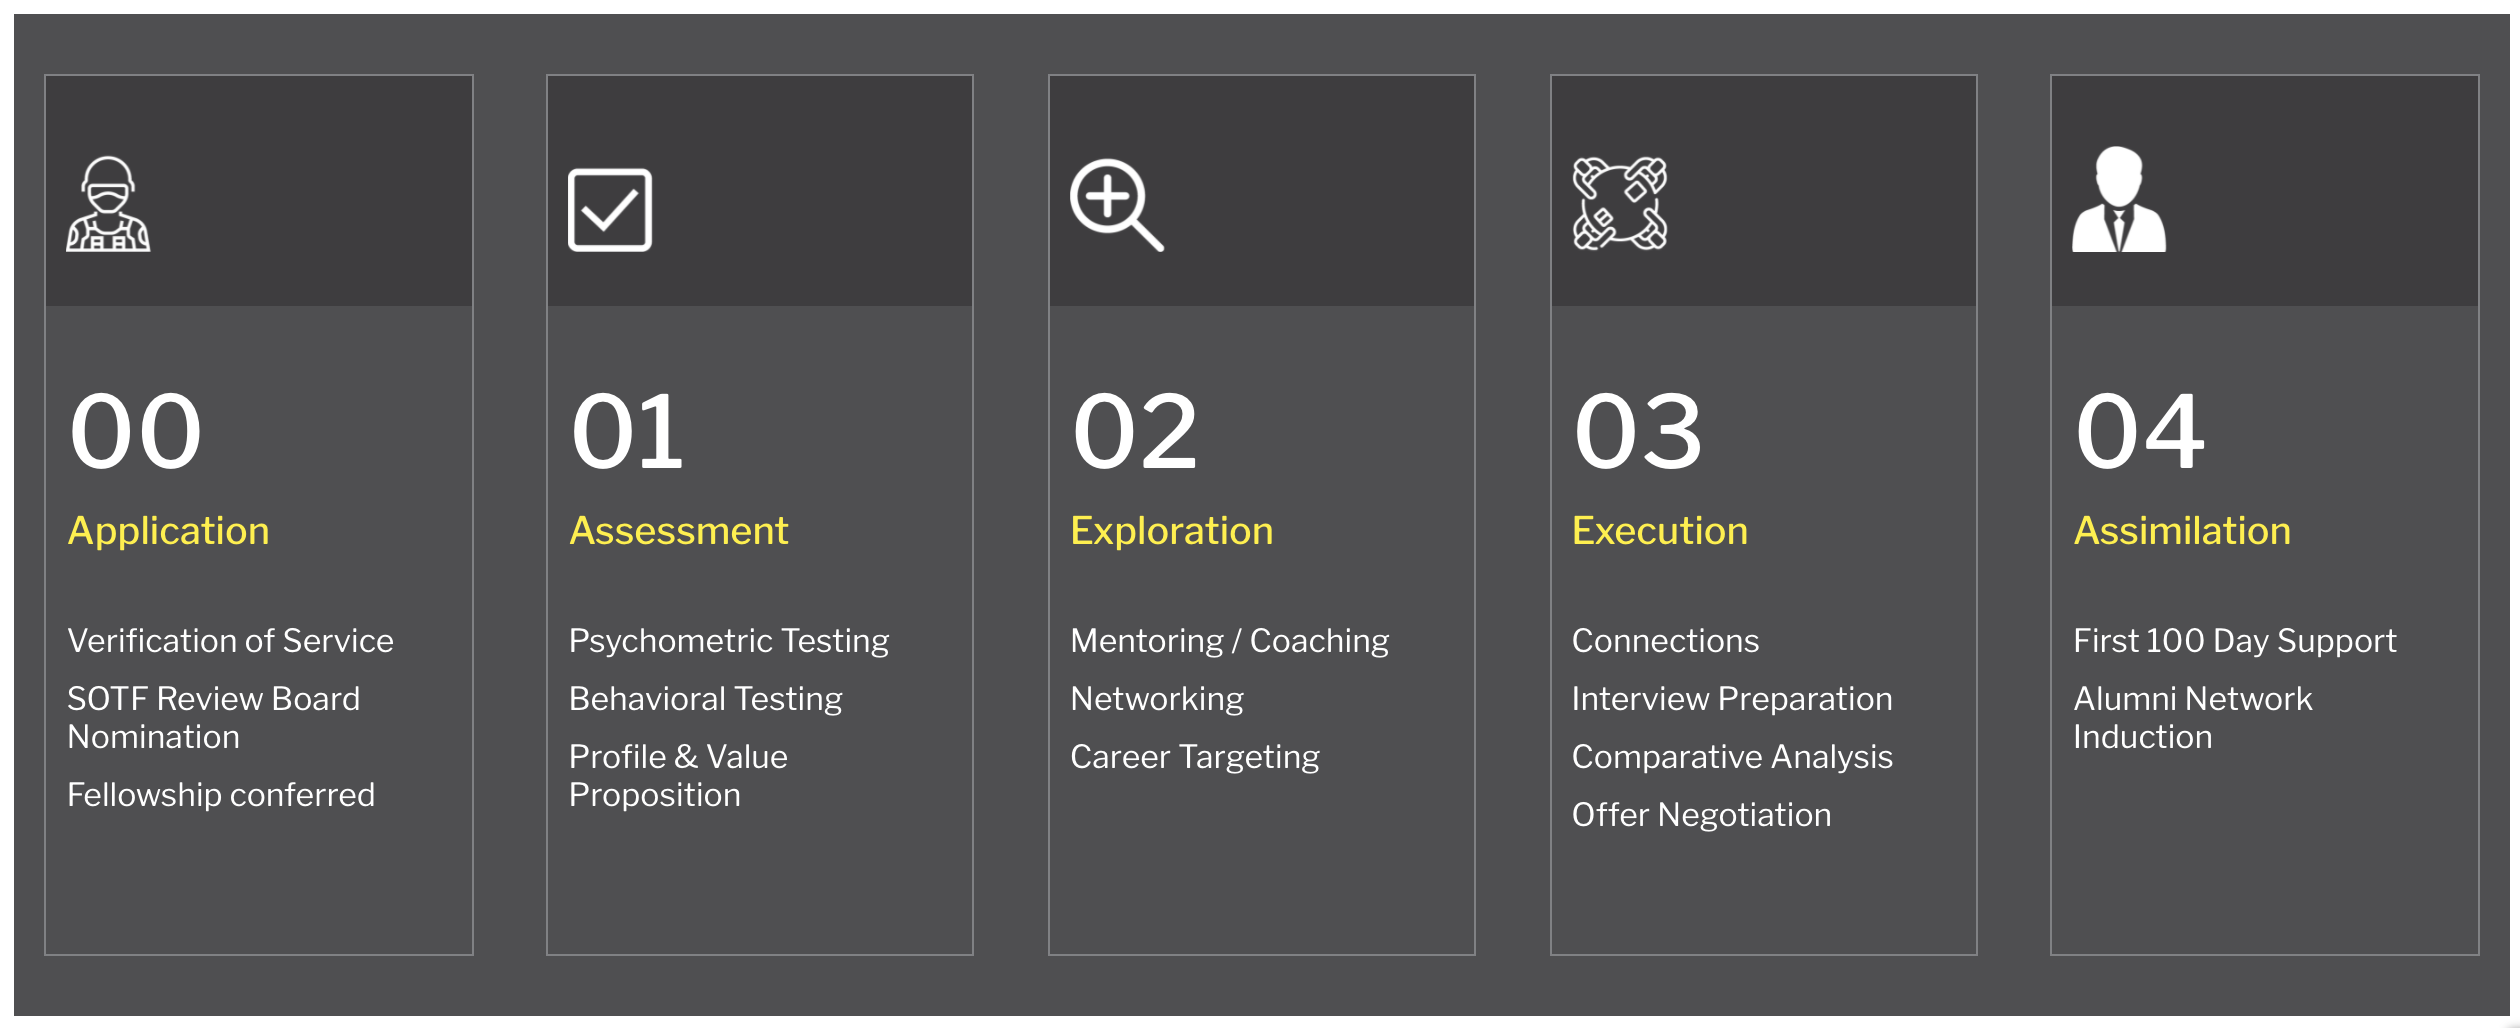The image size is (2520, 1028).
Task: Select the Application heading
Action: coord(168,531)
